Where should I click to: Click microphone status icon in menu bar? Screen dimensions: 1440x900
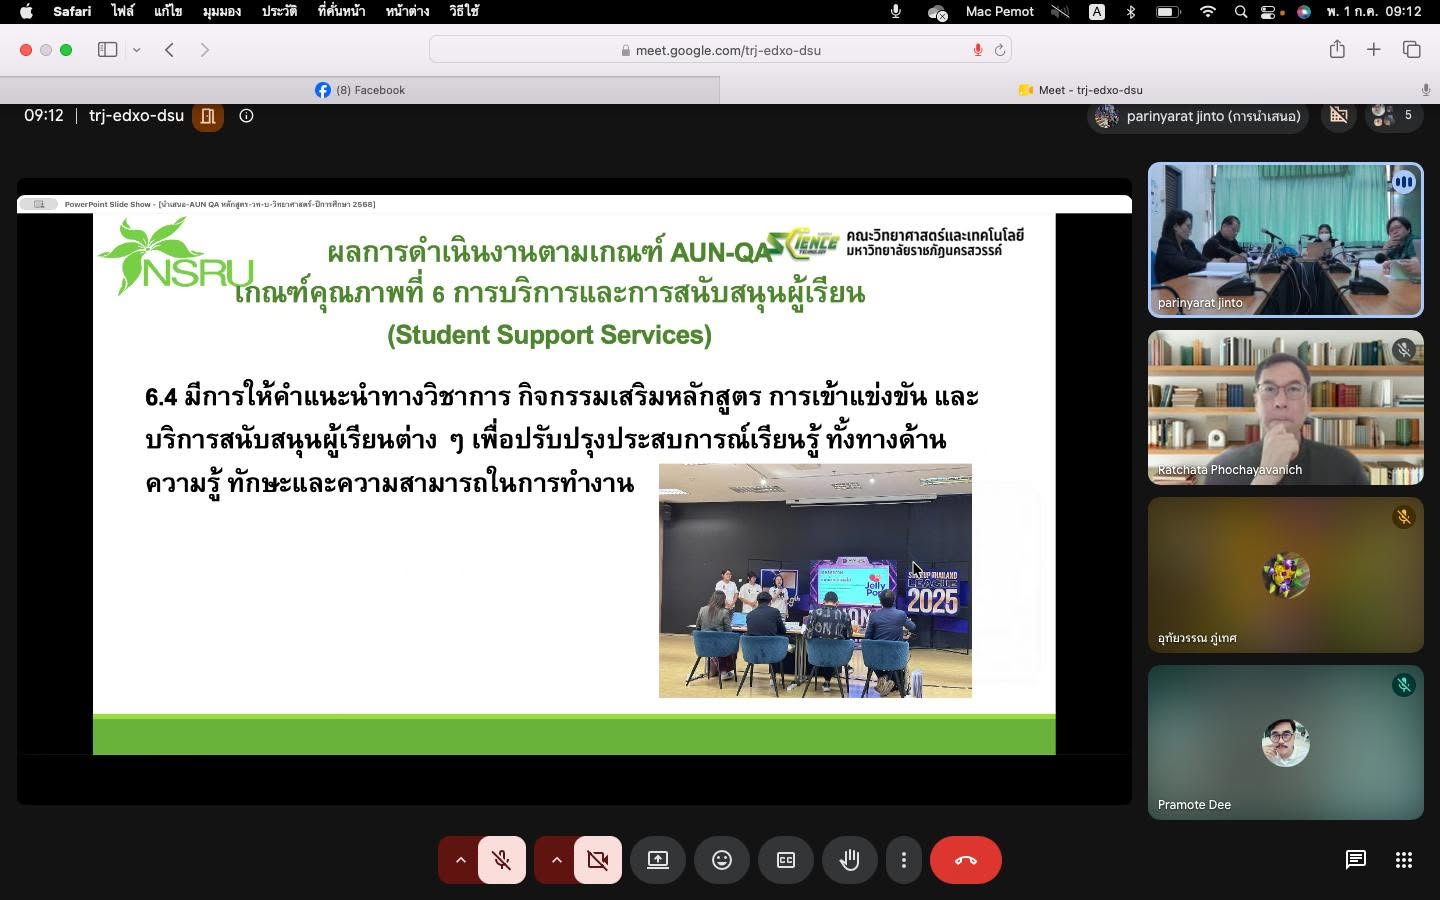896,11
